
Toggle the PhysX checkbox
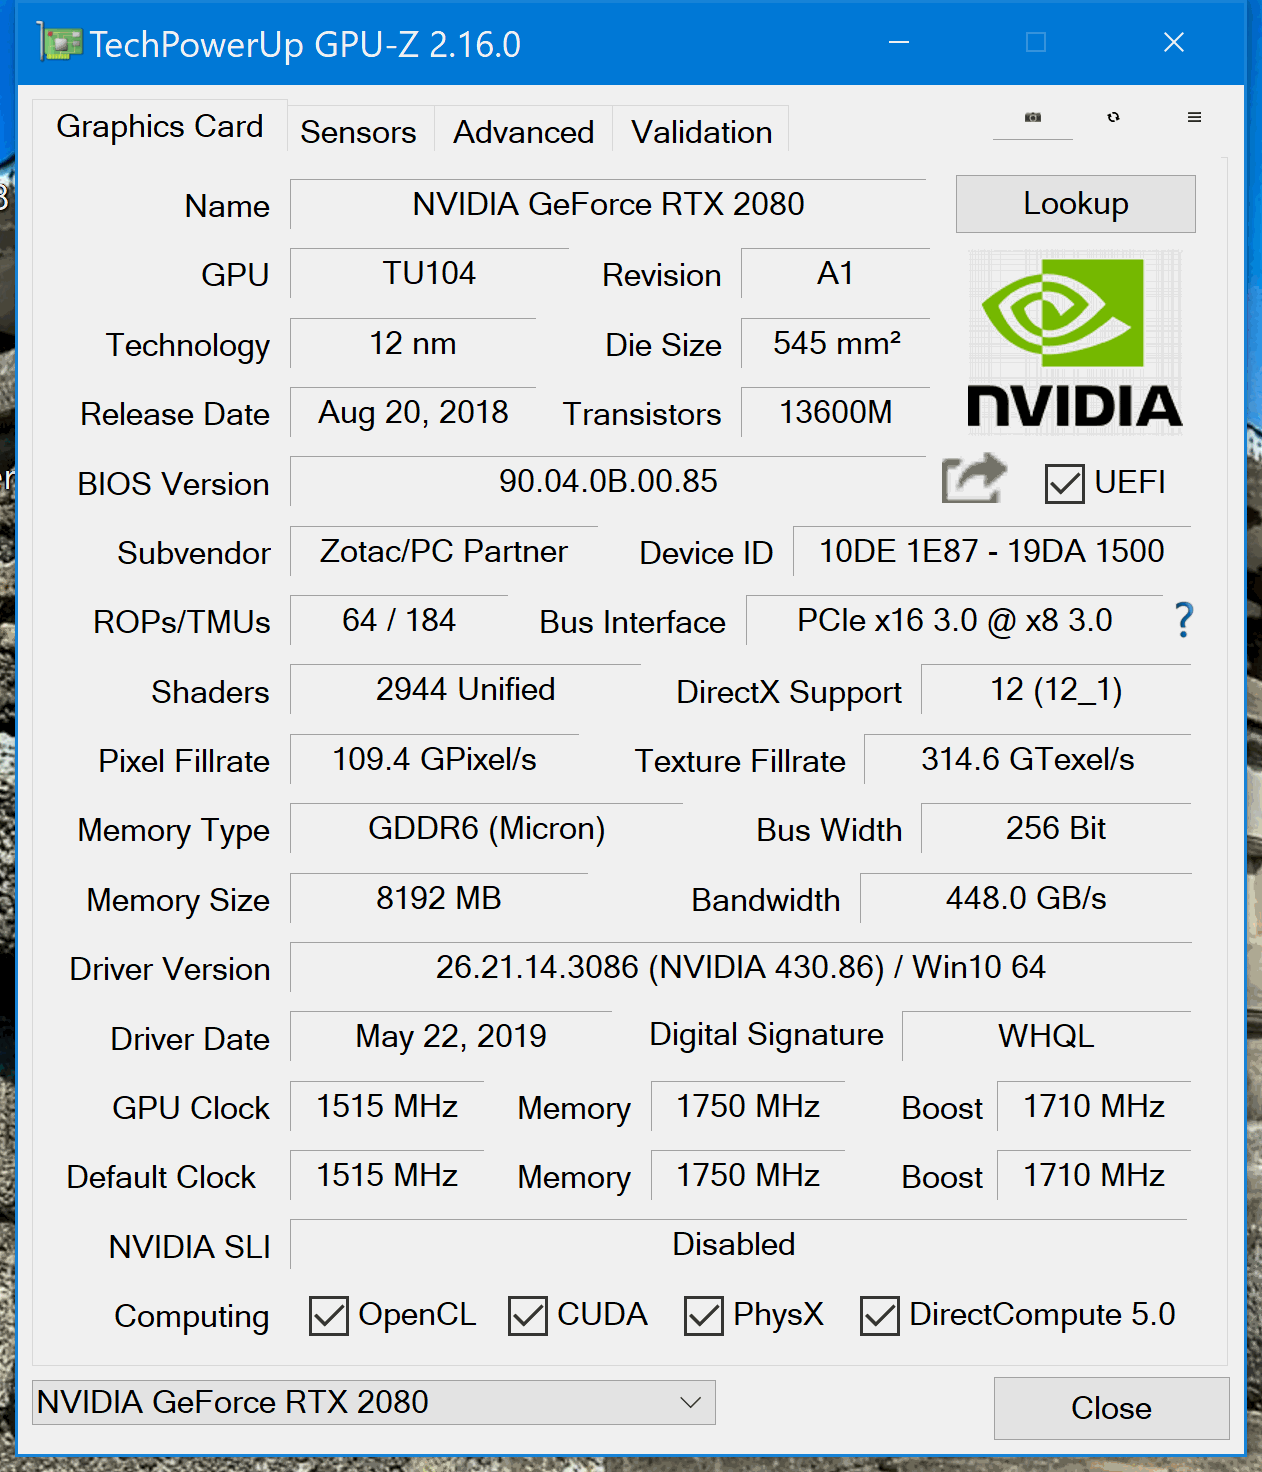tap(704, 1316)
